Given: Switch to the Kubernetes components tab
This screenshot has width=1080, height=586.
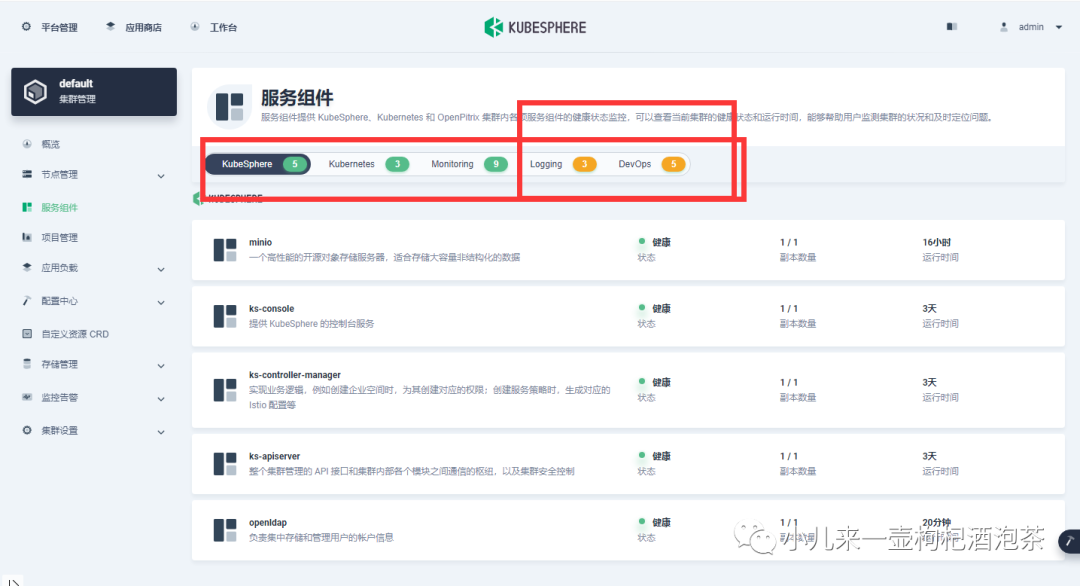Looking at the screenshot, I should pyautogui.click(x=368, y=164).
